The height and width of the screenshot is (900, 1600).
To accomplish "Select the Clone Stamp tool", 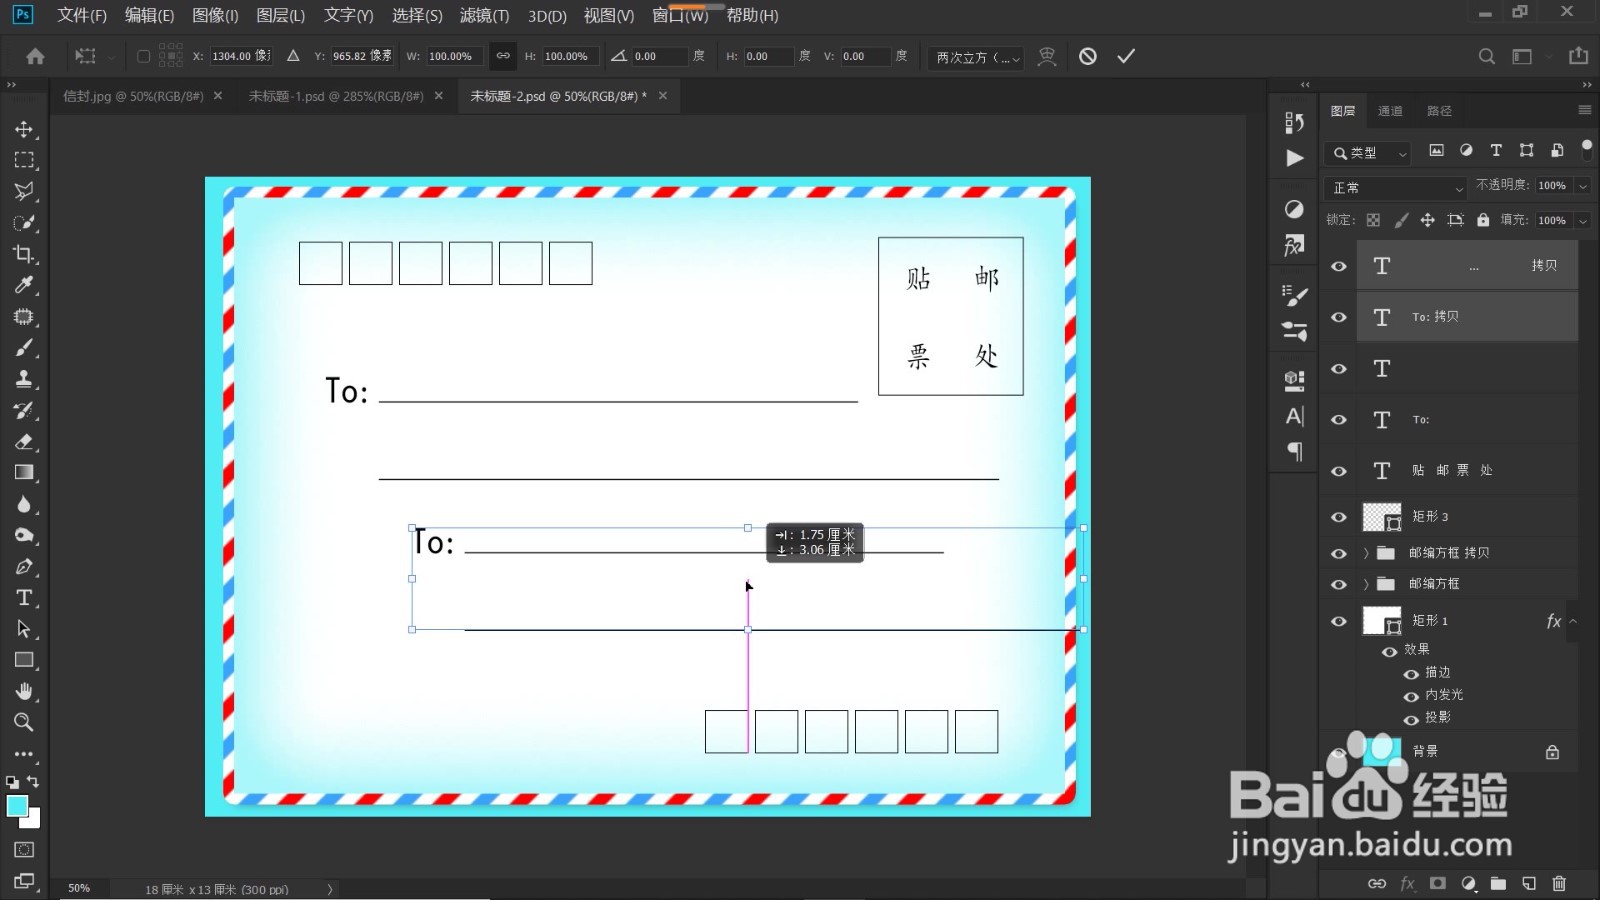I will point(24,379).
